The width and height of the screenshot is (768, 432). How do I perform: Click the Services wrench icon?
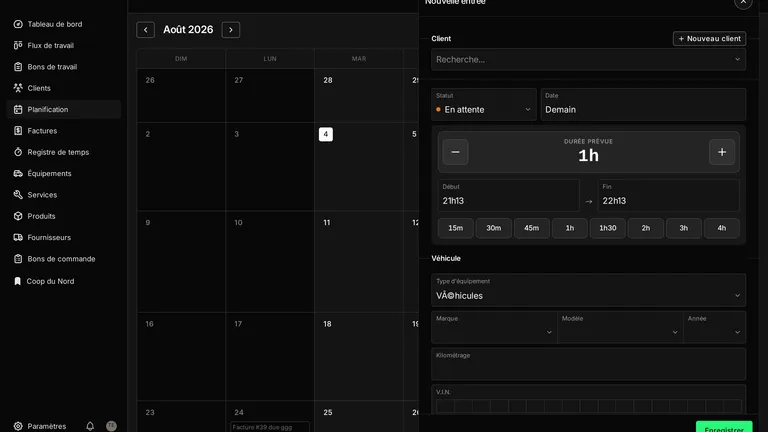18,194
